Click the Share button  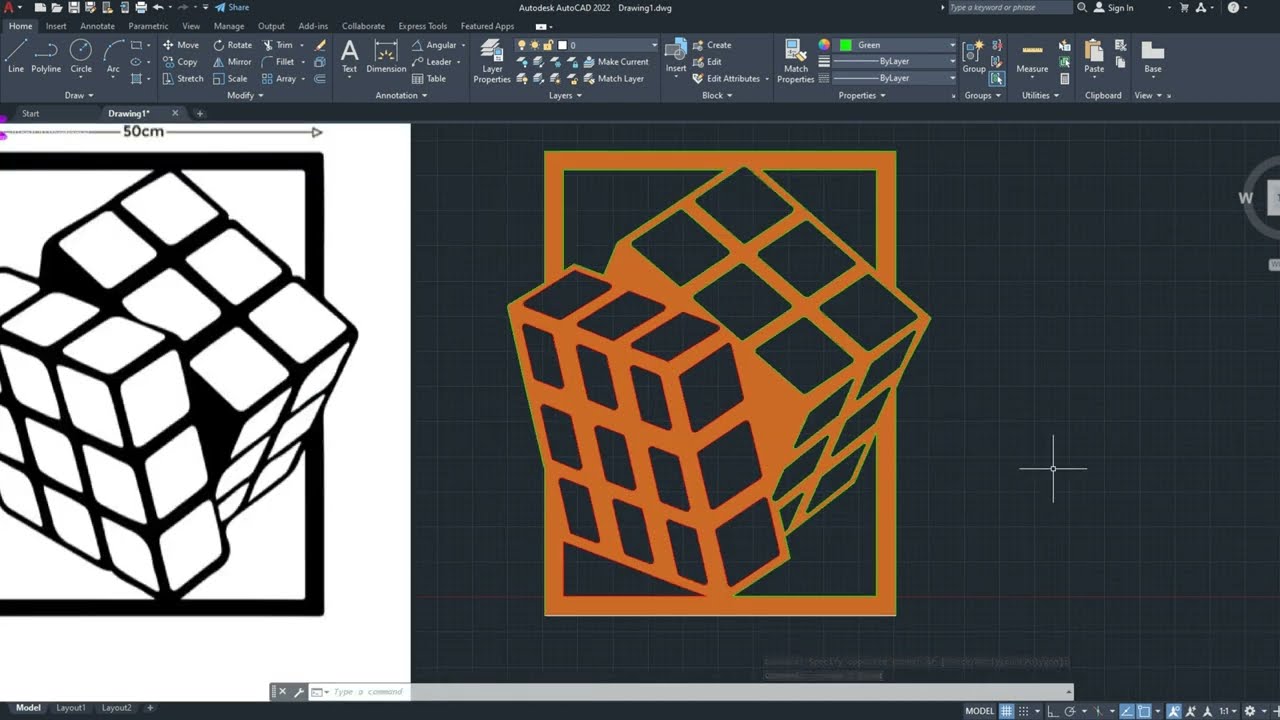pyautogui.click(x=232, y=7)
